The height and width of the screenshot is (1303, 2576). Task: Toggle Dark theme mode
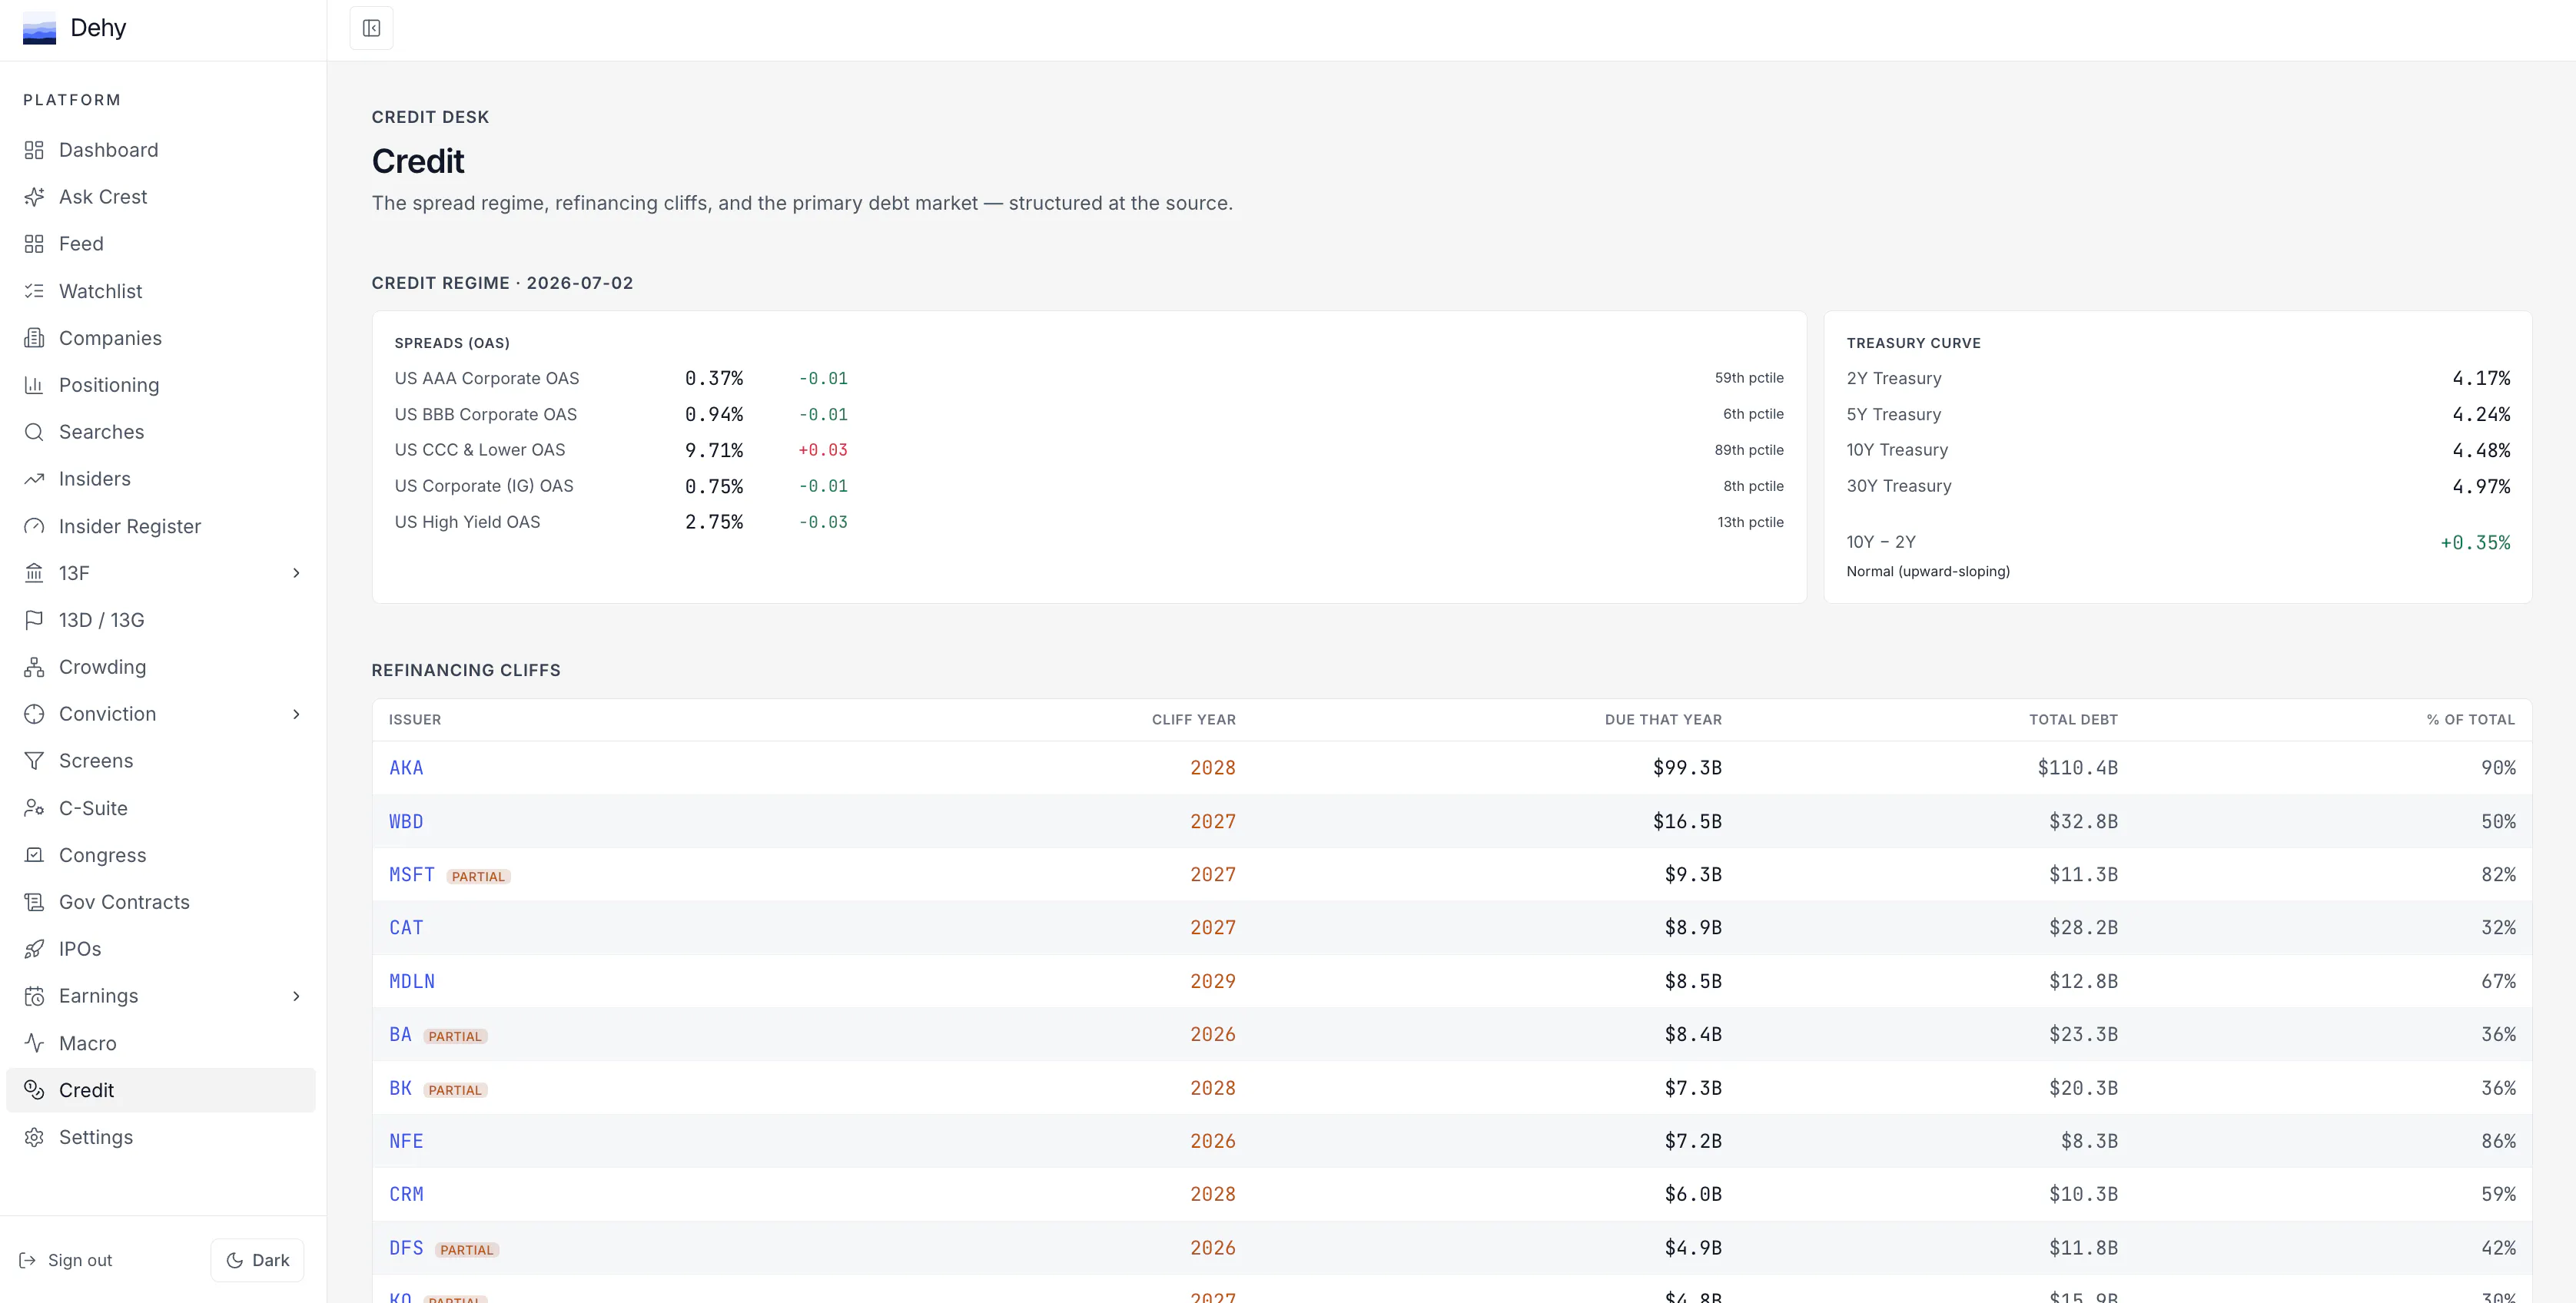257,1260
